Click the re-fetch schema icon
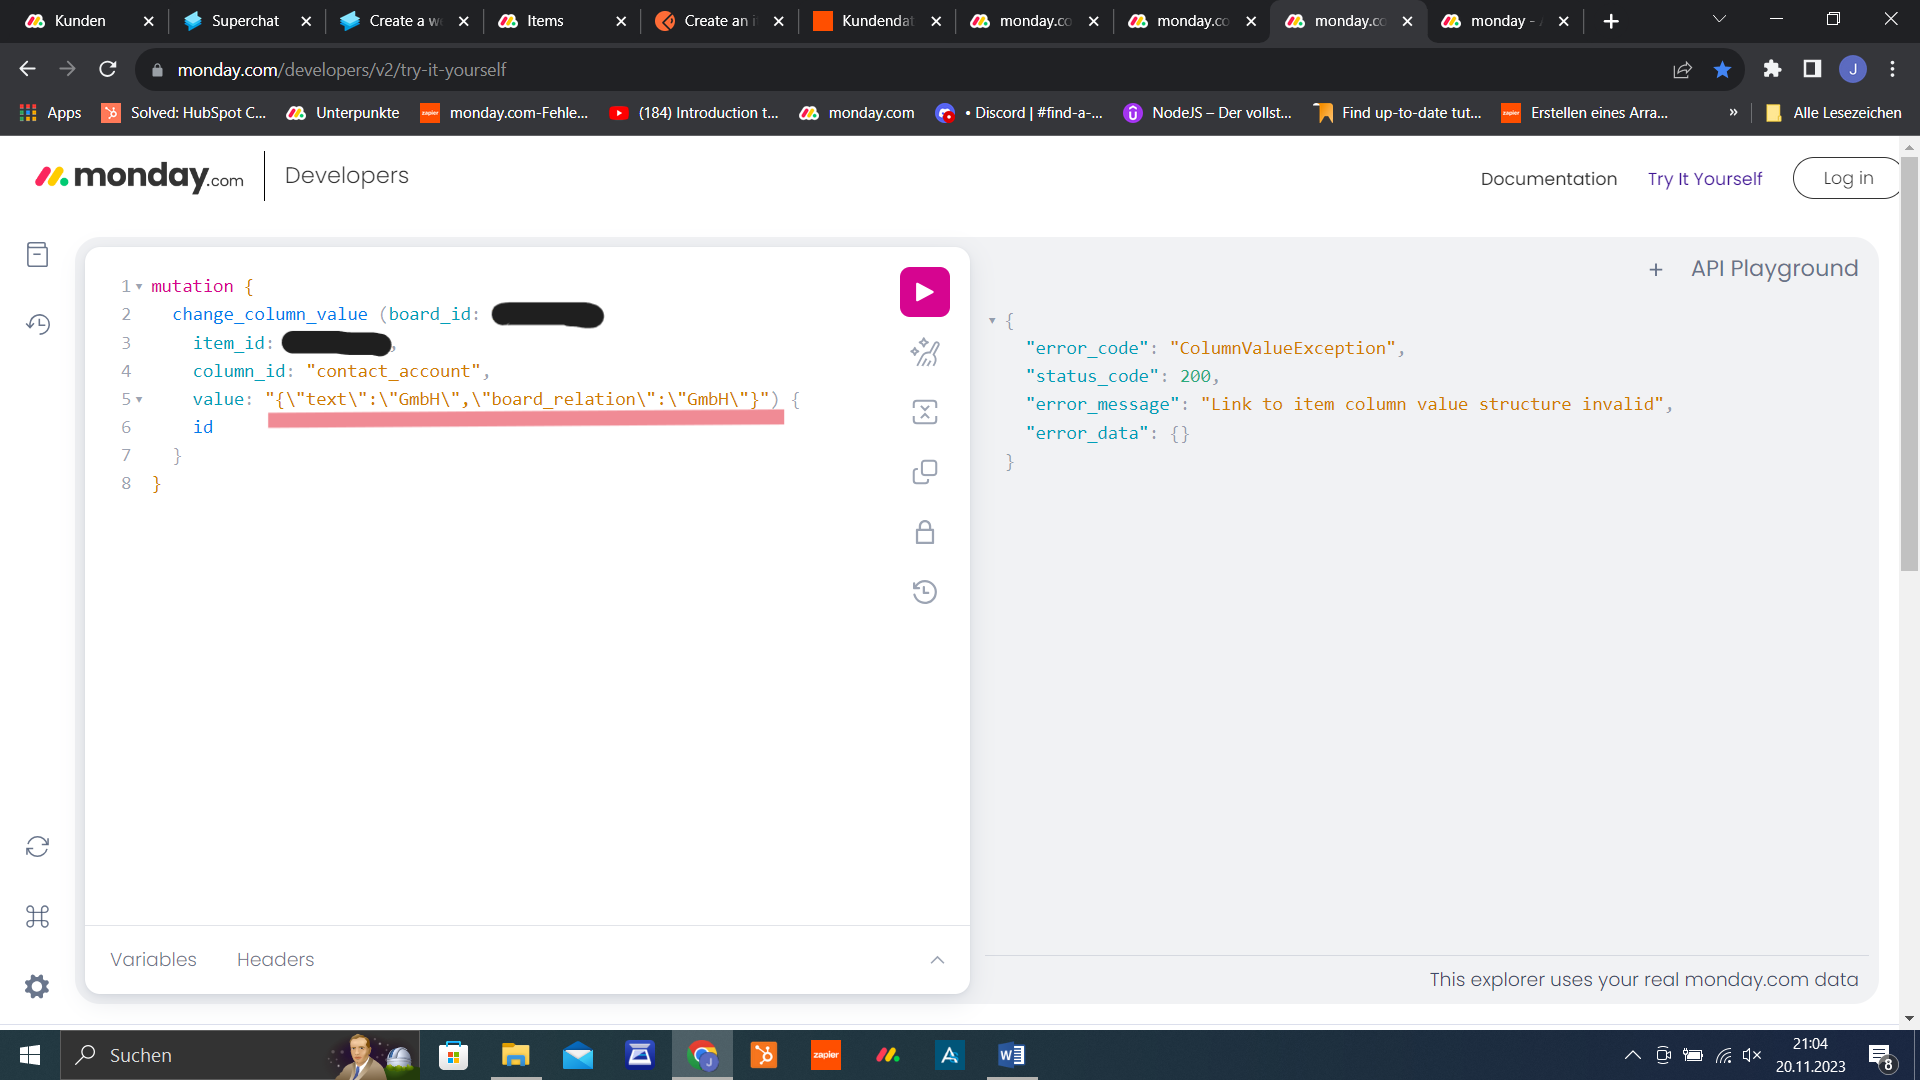Screen dimensions: 1920x1080 coord(37,847)
